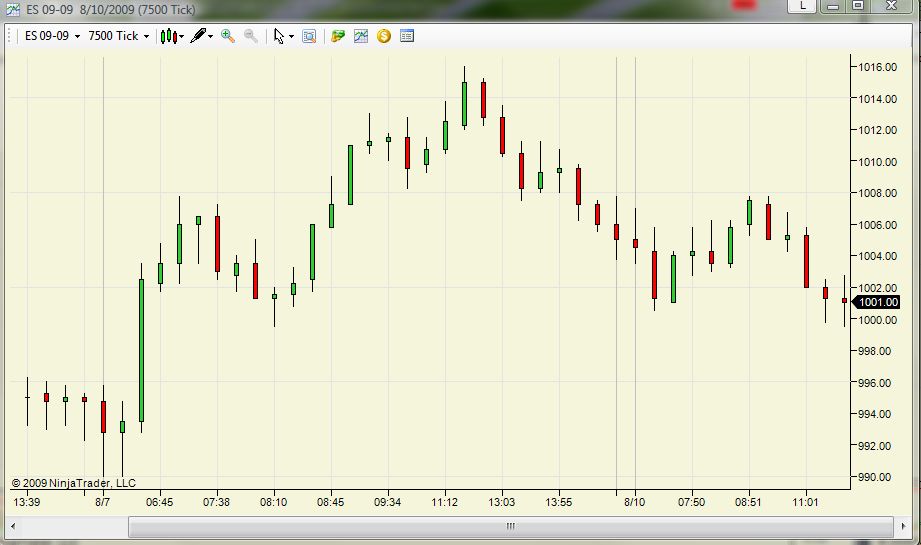The width and height of the screenshot is (921, 545).
Task: Minimize the chart window
Action: coord(832,6)
